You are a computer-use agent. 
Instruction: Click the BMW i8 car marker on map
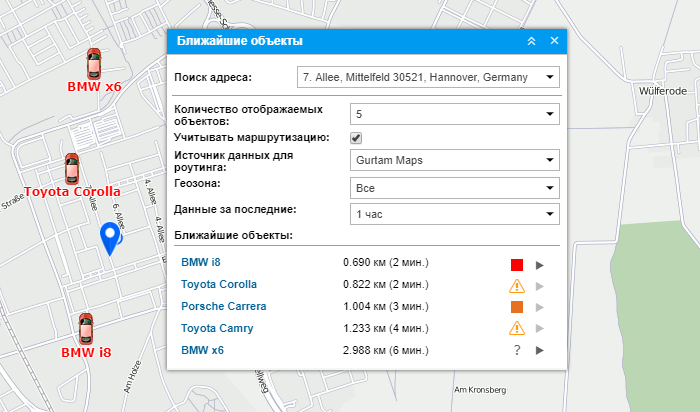tap(86, 327)
